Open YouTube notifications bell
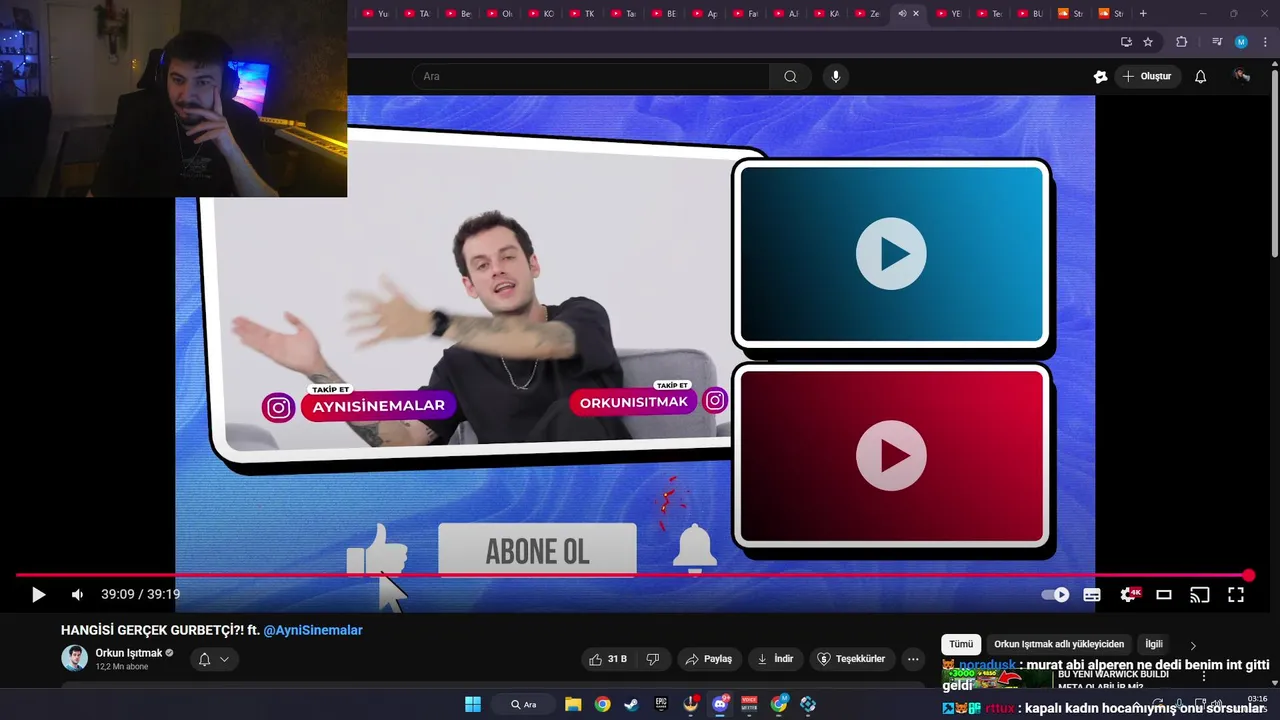 (1201, 76)
